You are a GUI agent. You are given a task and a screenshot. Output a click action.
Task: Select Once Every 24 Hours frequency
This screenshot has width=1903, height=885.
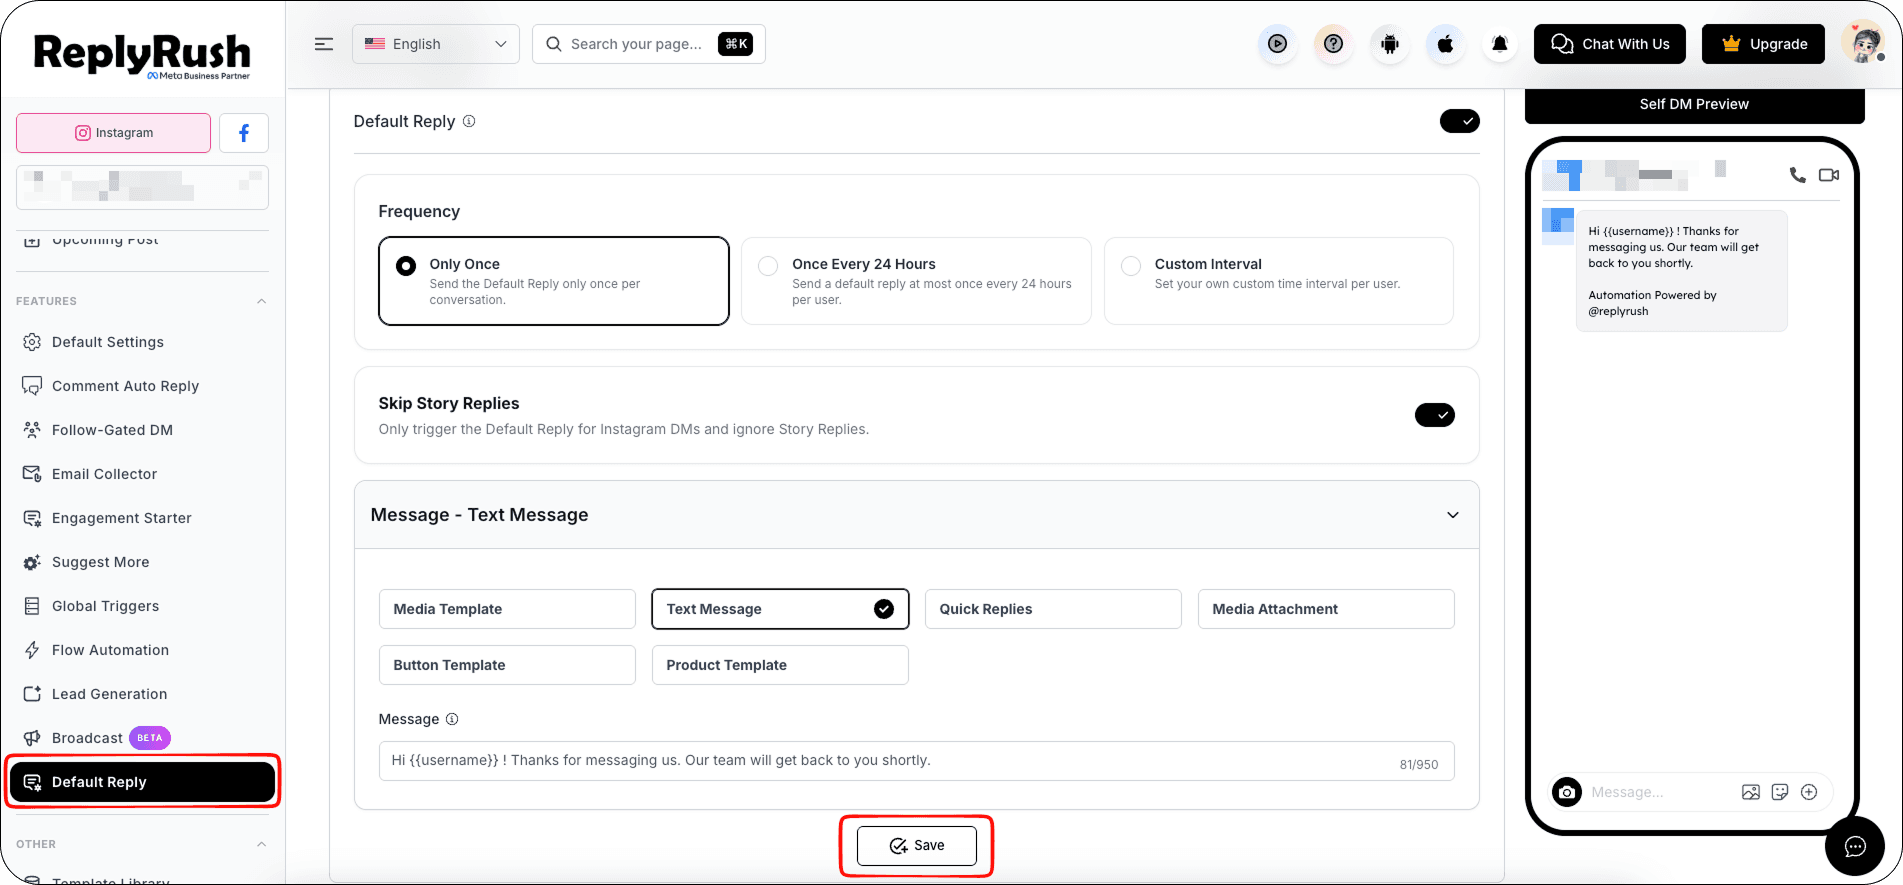coord(916,281)
